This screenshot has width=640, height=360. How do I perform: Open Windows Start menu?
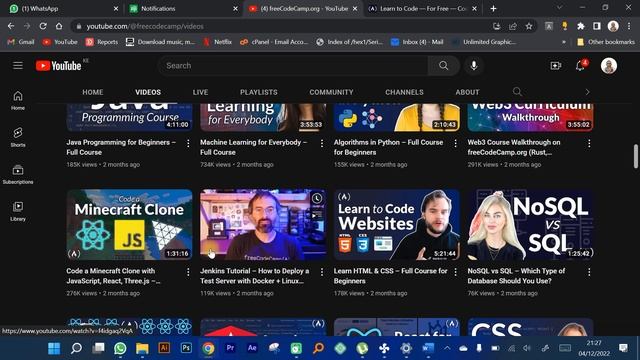(x=54, y=348)
